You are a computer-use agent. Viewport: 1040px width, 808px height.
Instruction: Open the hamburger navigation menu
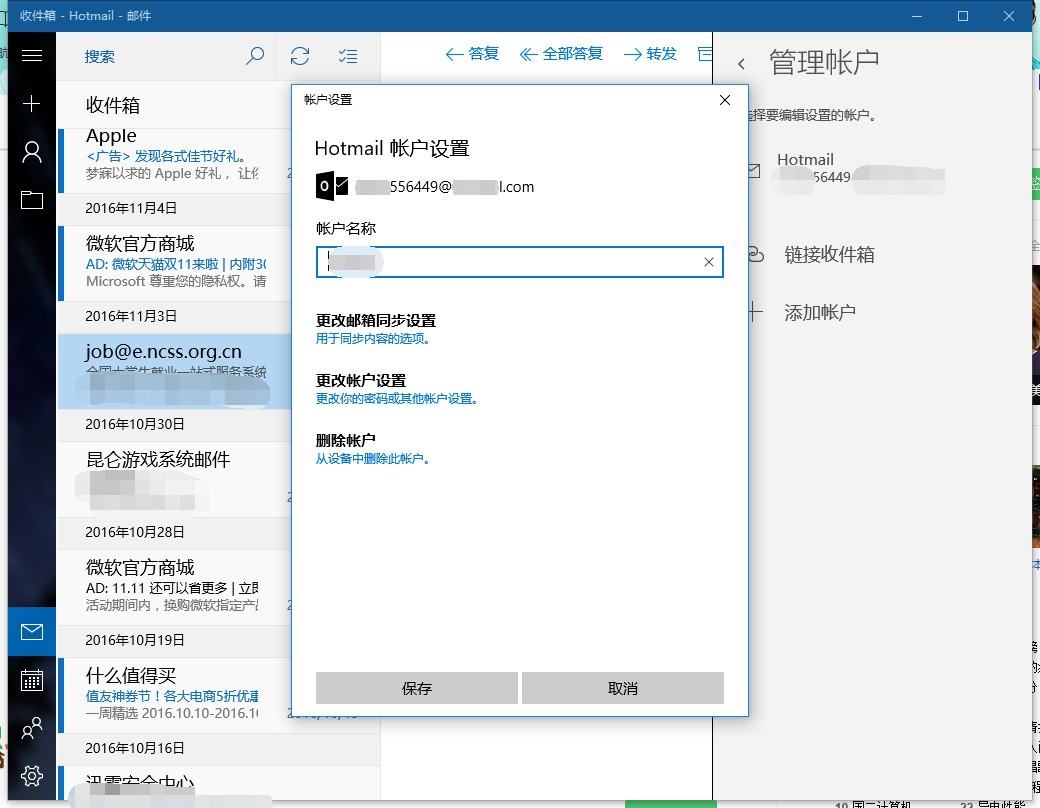click(32, 56)
